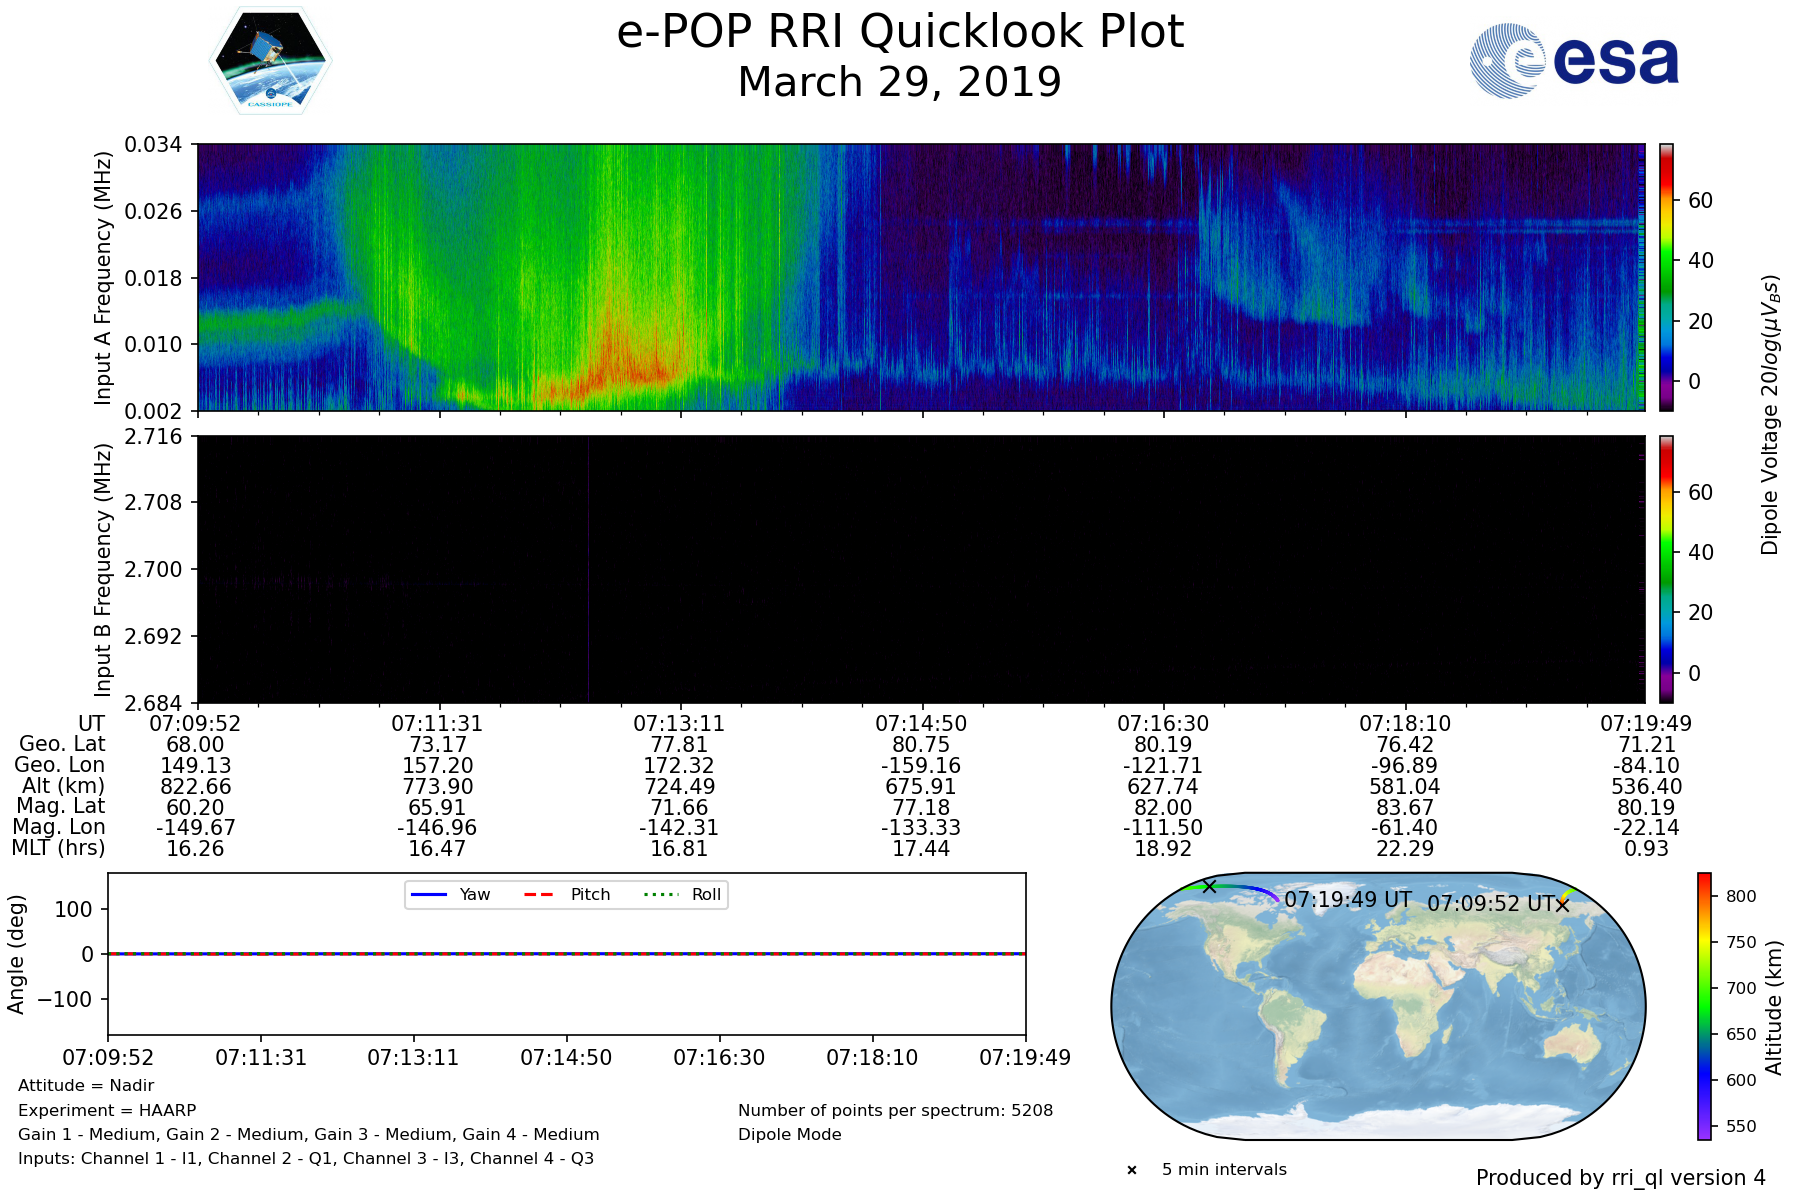This screenshot has width=1800, height=1200.
Task: Click the Produced by rri_ql version 4 text
Action: tap(1620, 1178)
